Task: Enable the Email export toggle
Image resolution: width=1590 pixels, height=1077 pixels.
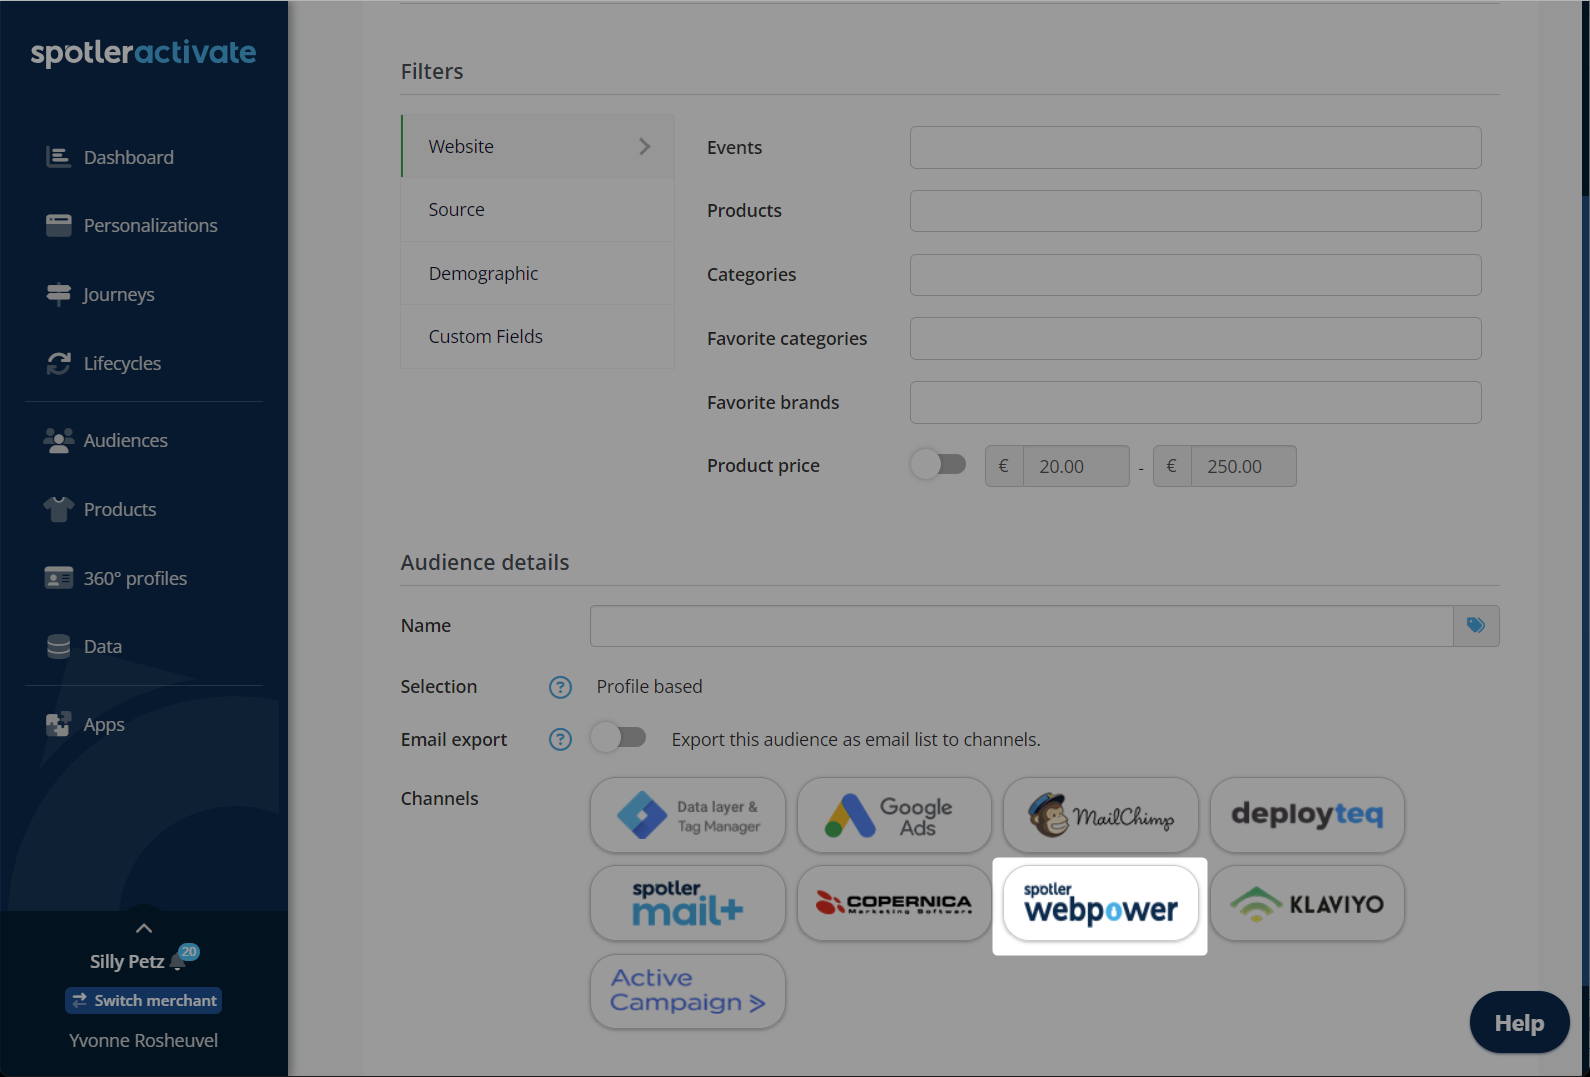Action: click(x=618, y=738)
